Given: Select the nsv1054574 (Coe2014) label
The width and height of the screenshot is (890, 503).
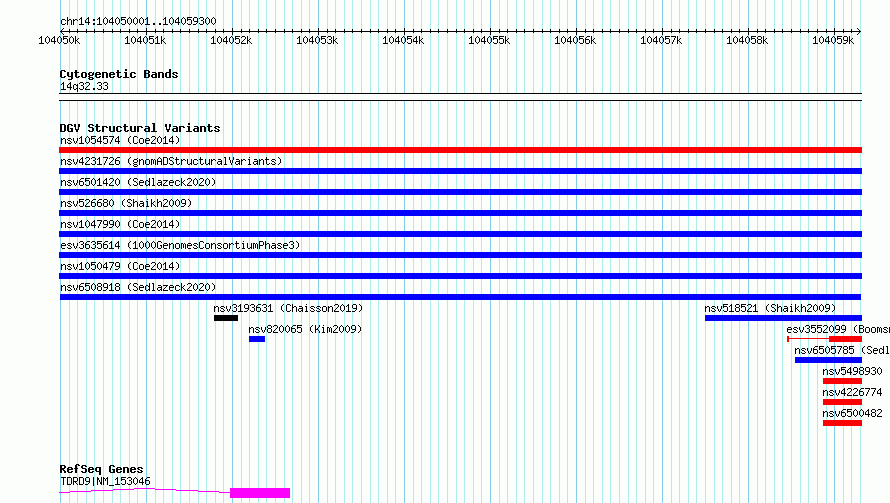Looking at the screenshot, I should (120, 140).
